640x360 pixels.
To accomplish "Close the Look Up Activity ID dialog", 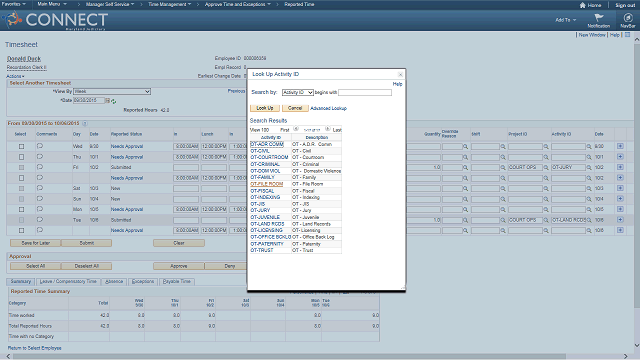I will [400, 74].
